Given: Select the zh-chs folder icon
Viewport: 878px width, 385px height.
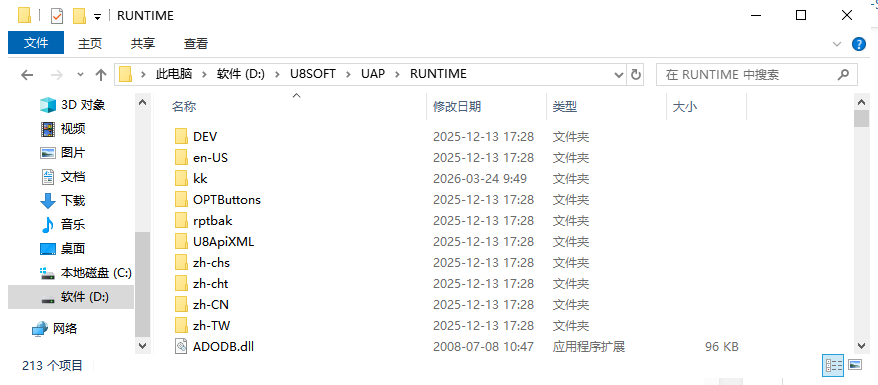Looking at the screenshot, I should pyautogui.click(x=181, y=262).
